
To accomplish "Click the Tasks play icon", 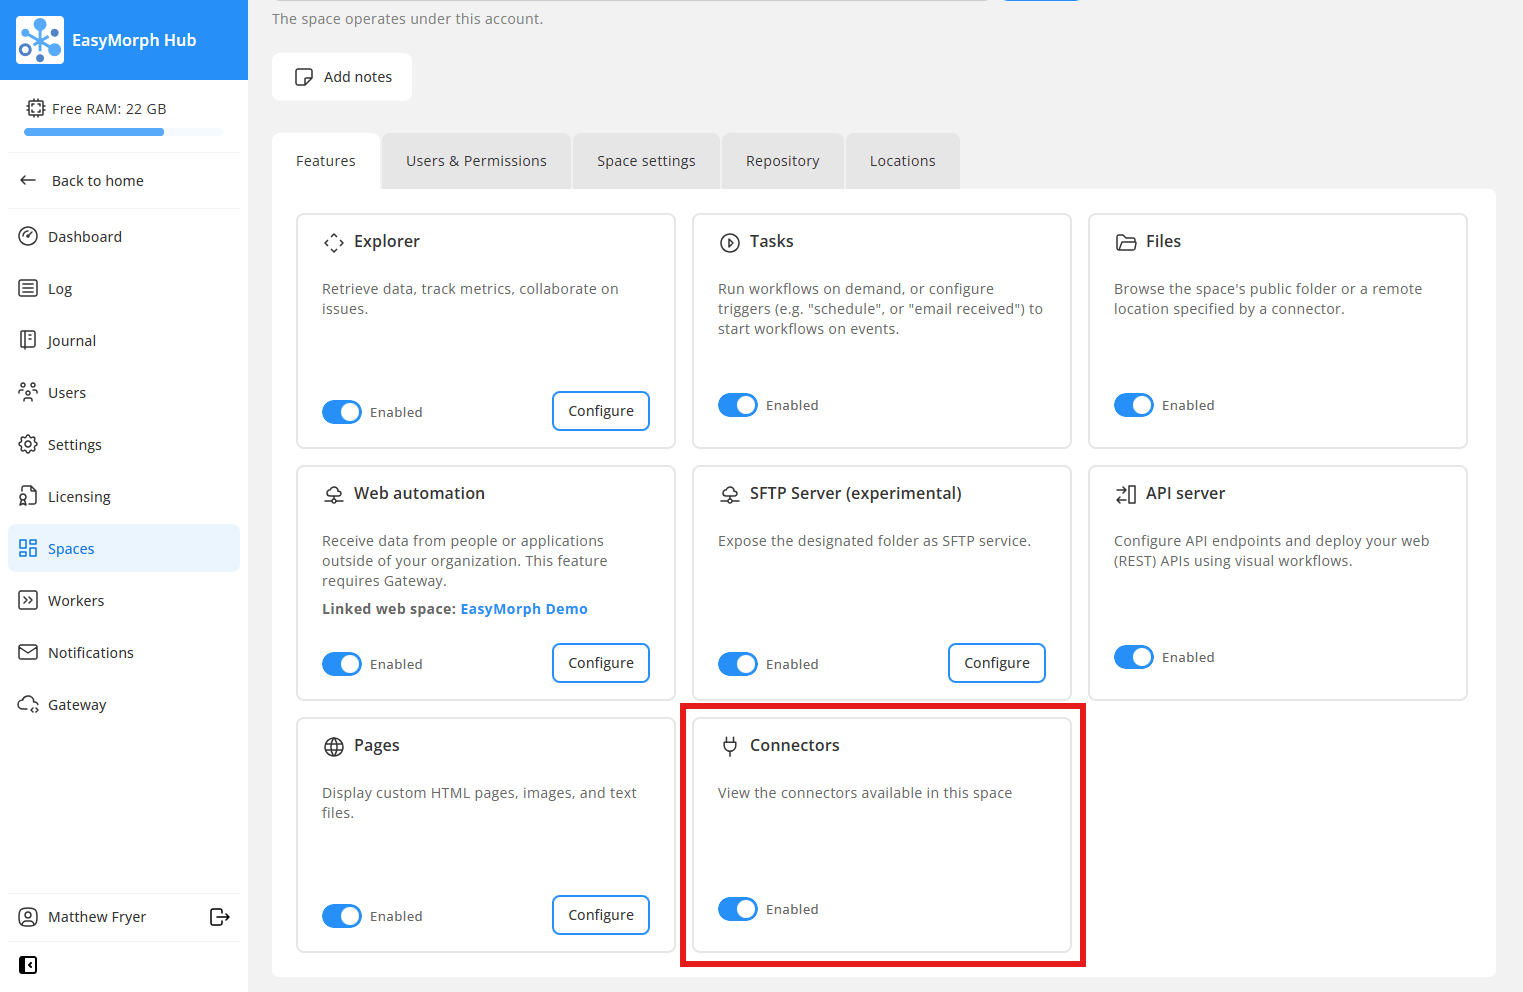I will 730,242.
